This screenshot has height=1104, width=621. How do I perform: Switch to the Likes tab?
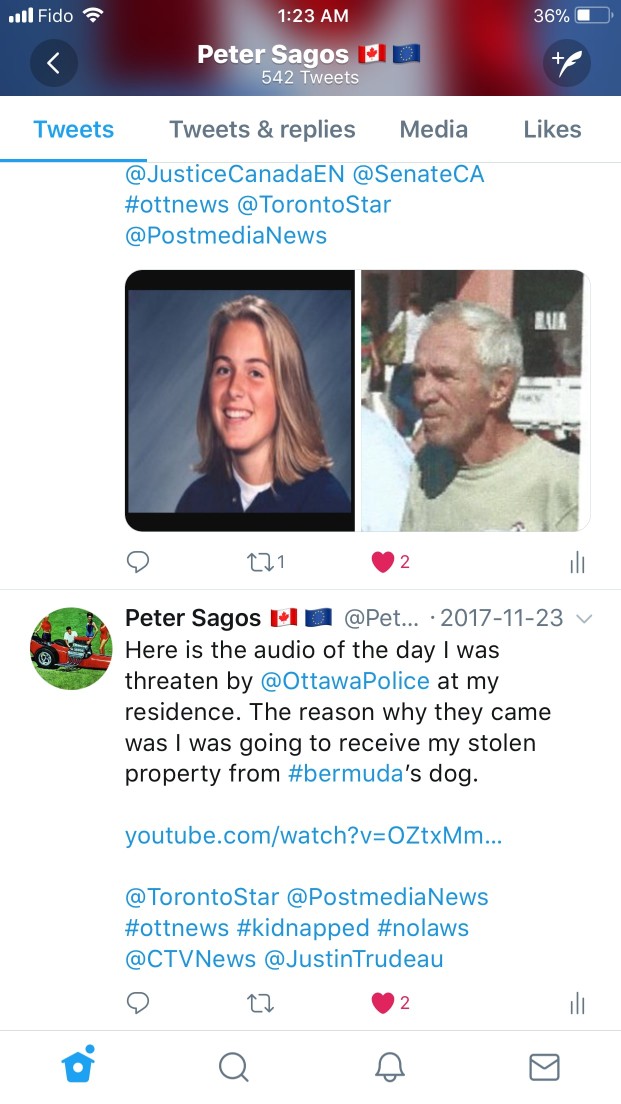click(553, 130)
